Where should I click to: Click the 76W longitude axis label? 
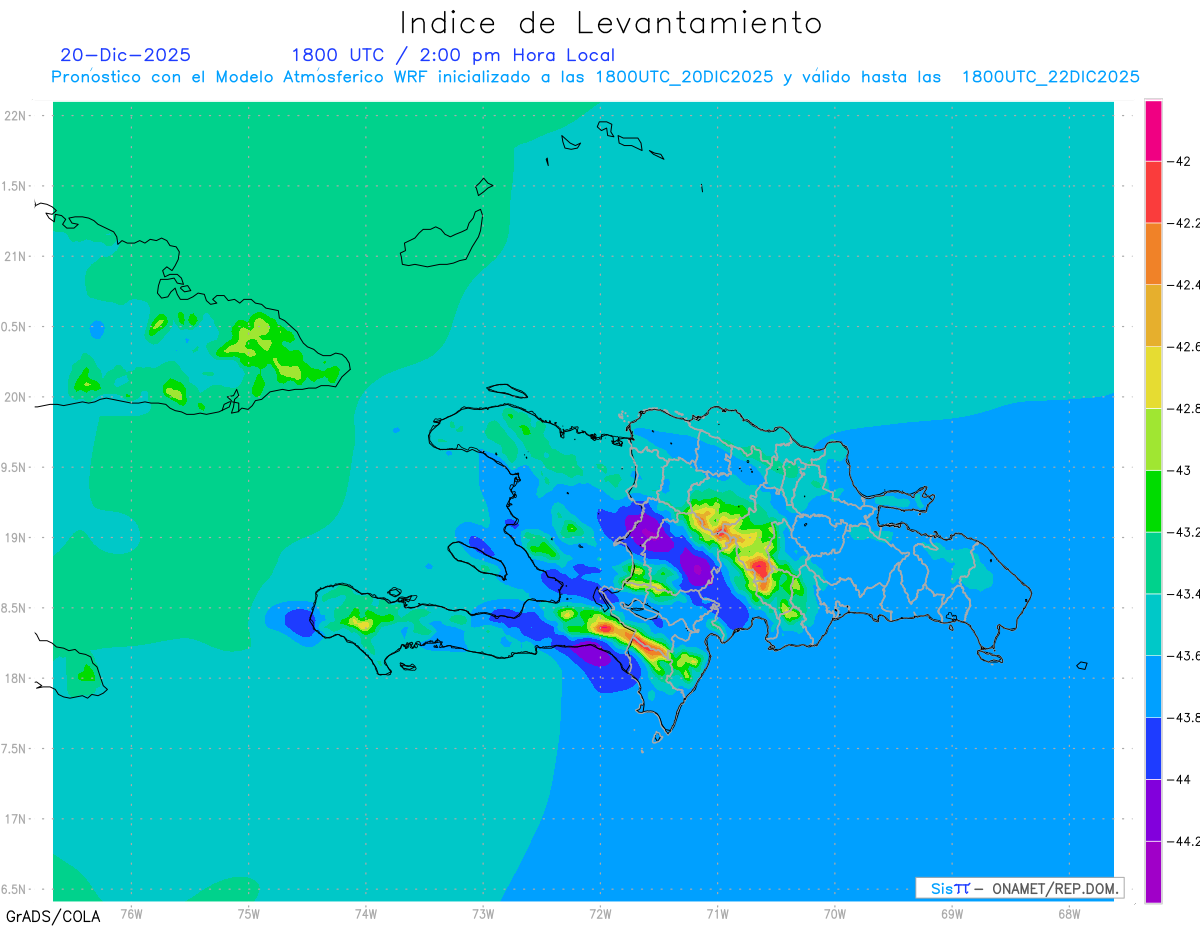coord(131,913)
